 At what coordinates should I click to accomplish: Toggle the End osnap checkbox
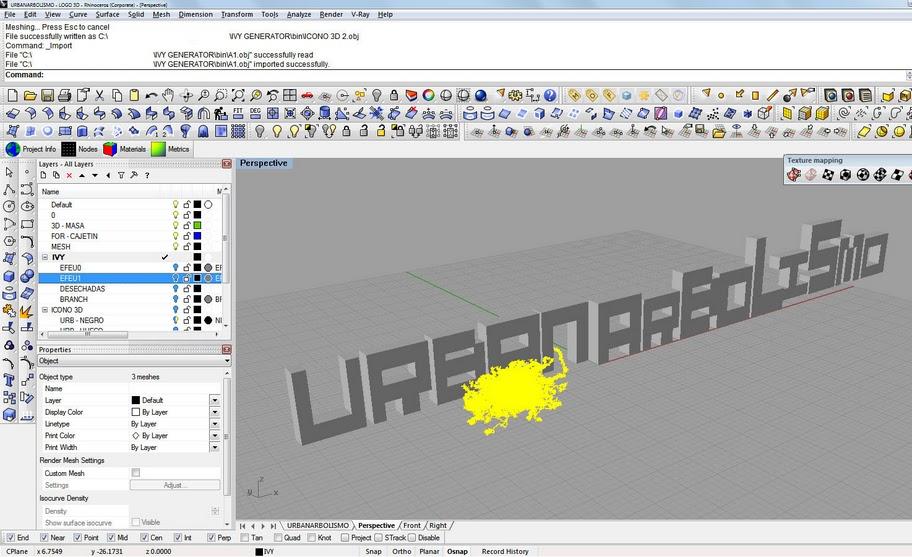(10, 538)
